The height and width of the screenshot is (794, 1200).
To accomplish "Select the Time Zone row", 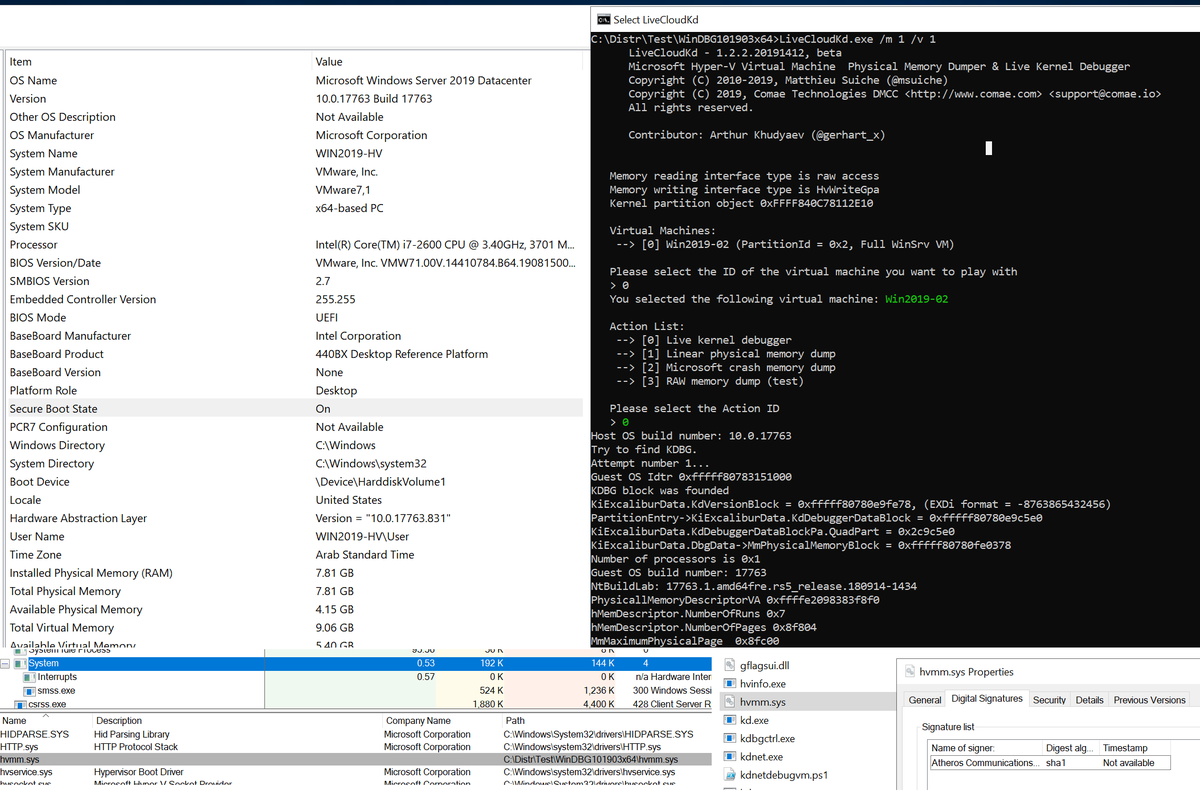I will point(294,554).
